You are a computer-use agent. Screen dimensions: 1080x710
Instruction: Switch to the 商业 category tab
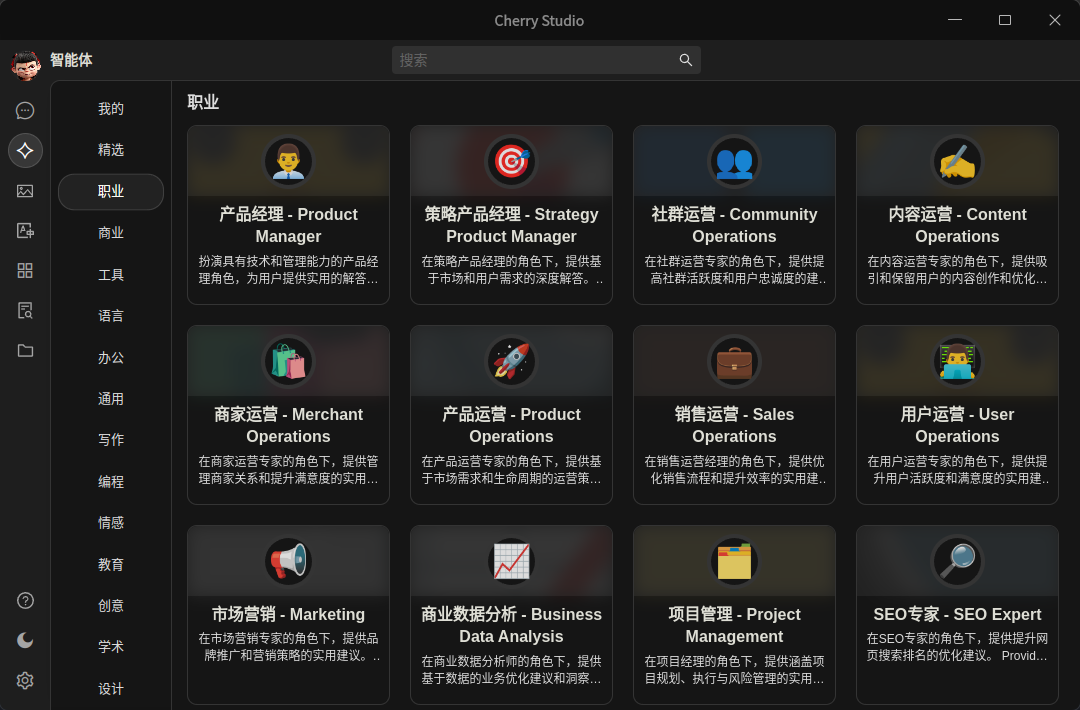[x=111, y=233]
